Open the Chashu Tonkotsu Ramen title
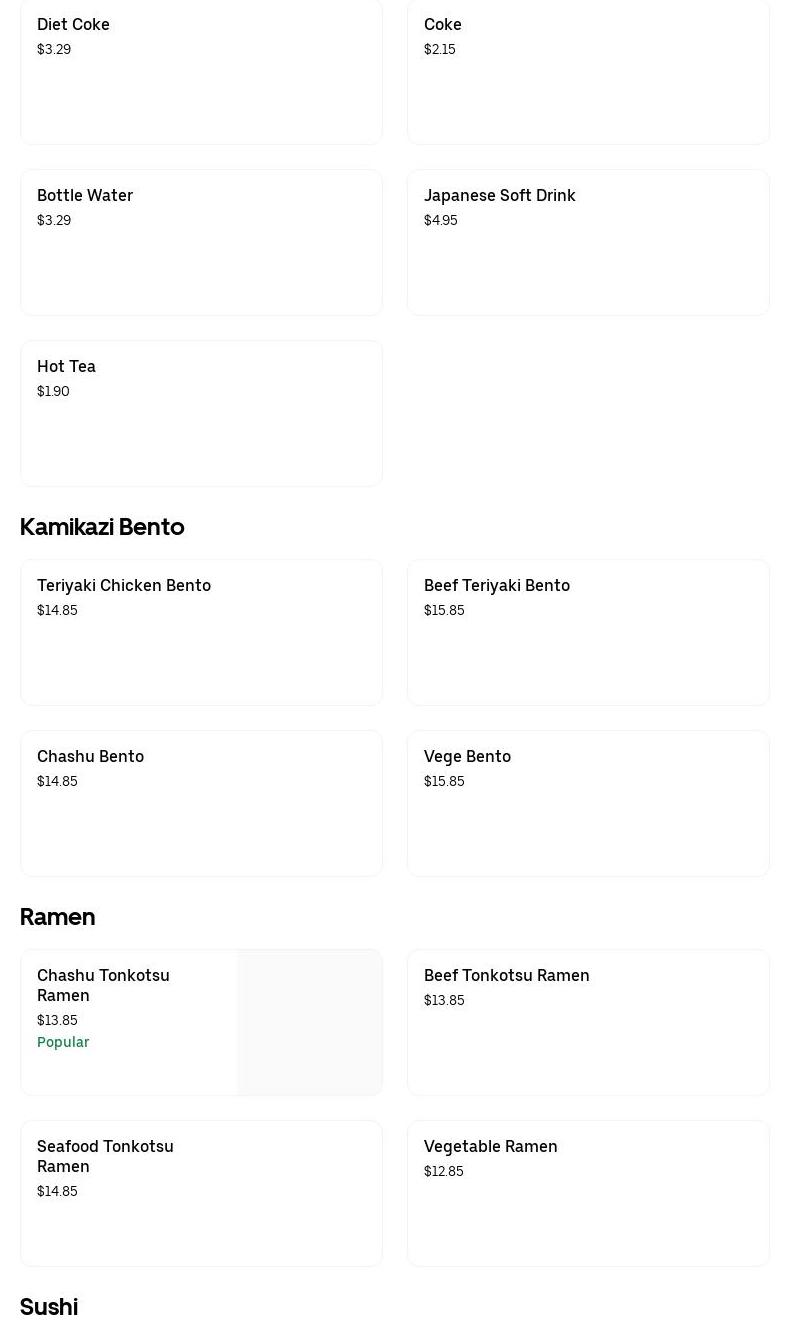804x1325 pixels. (x=103, y=985)
